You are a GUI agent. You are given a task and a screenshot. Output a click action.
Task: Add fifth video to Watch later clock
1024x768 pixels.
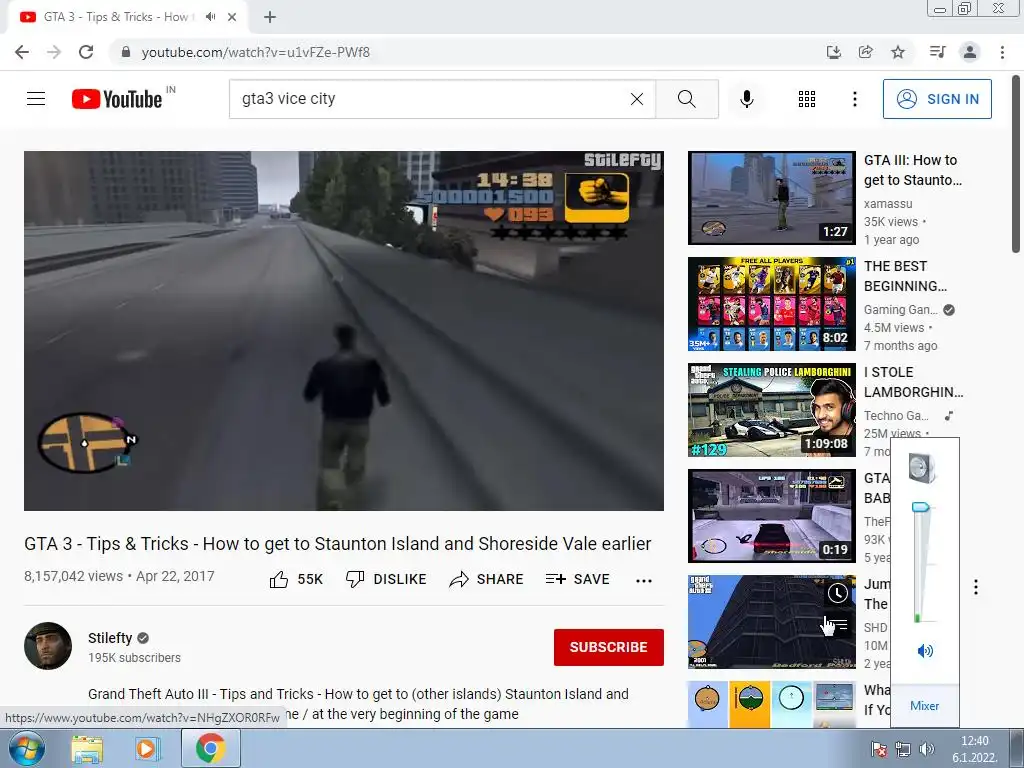tap(837, 593)
